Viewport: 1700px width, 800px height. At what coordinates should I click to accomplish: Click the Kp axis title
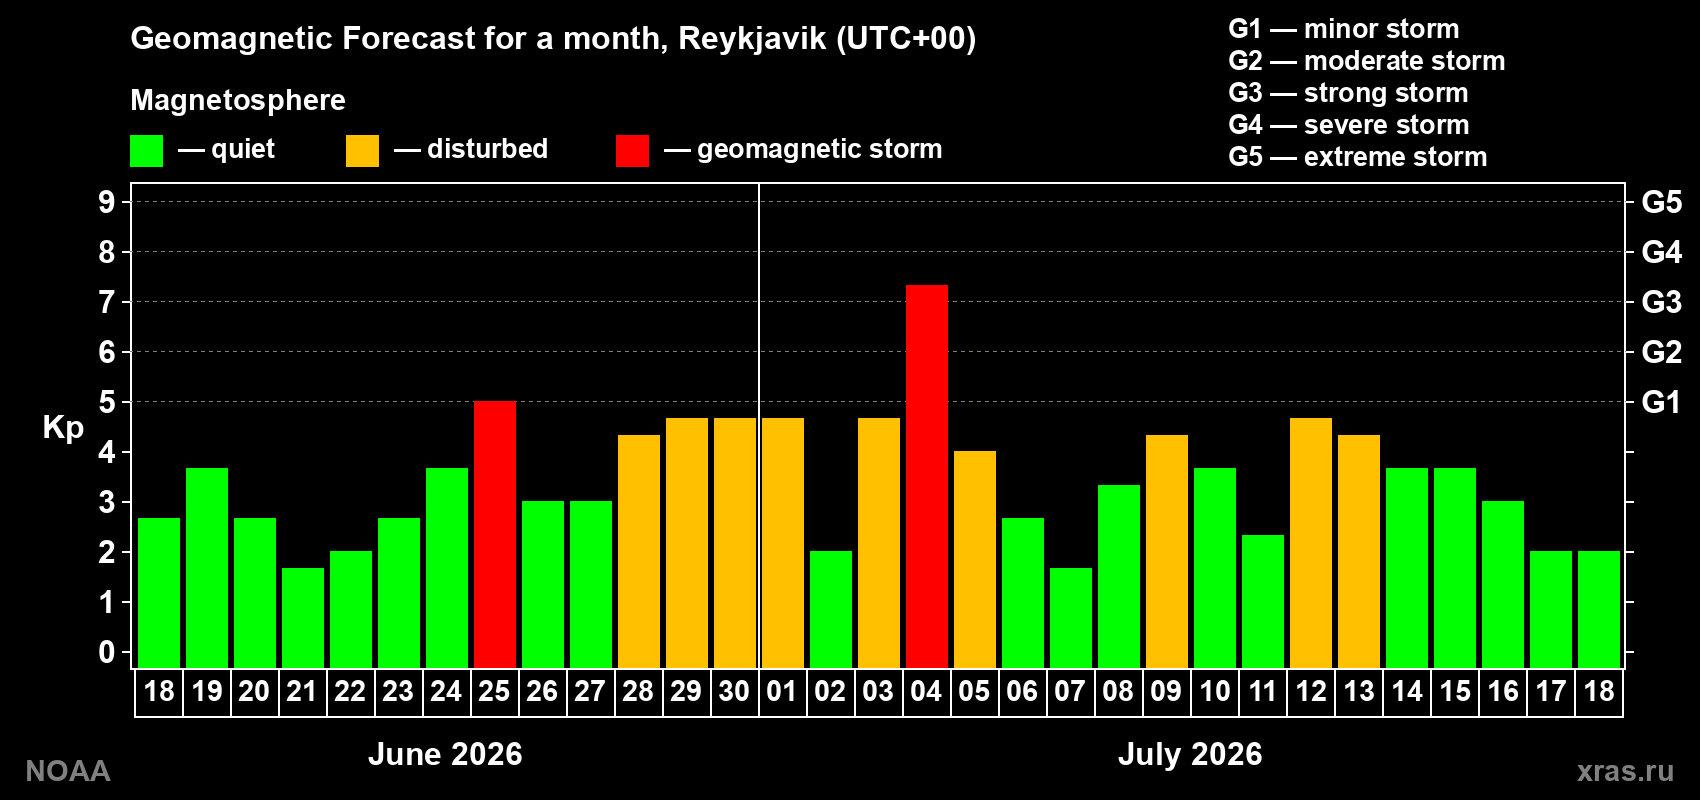coord(63,428)
